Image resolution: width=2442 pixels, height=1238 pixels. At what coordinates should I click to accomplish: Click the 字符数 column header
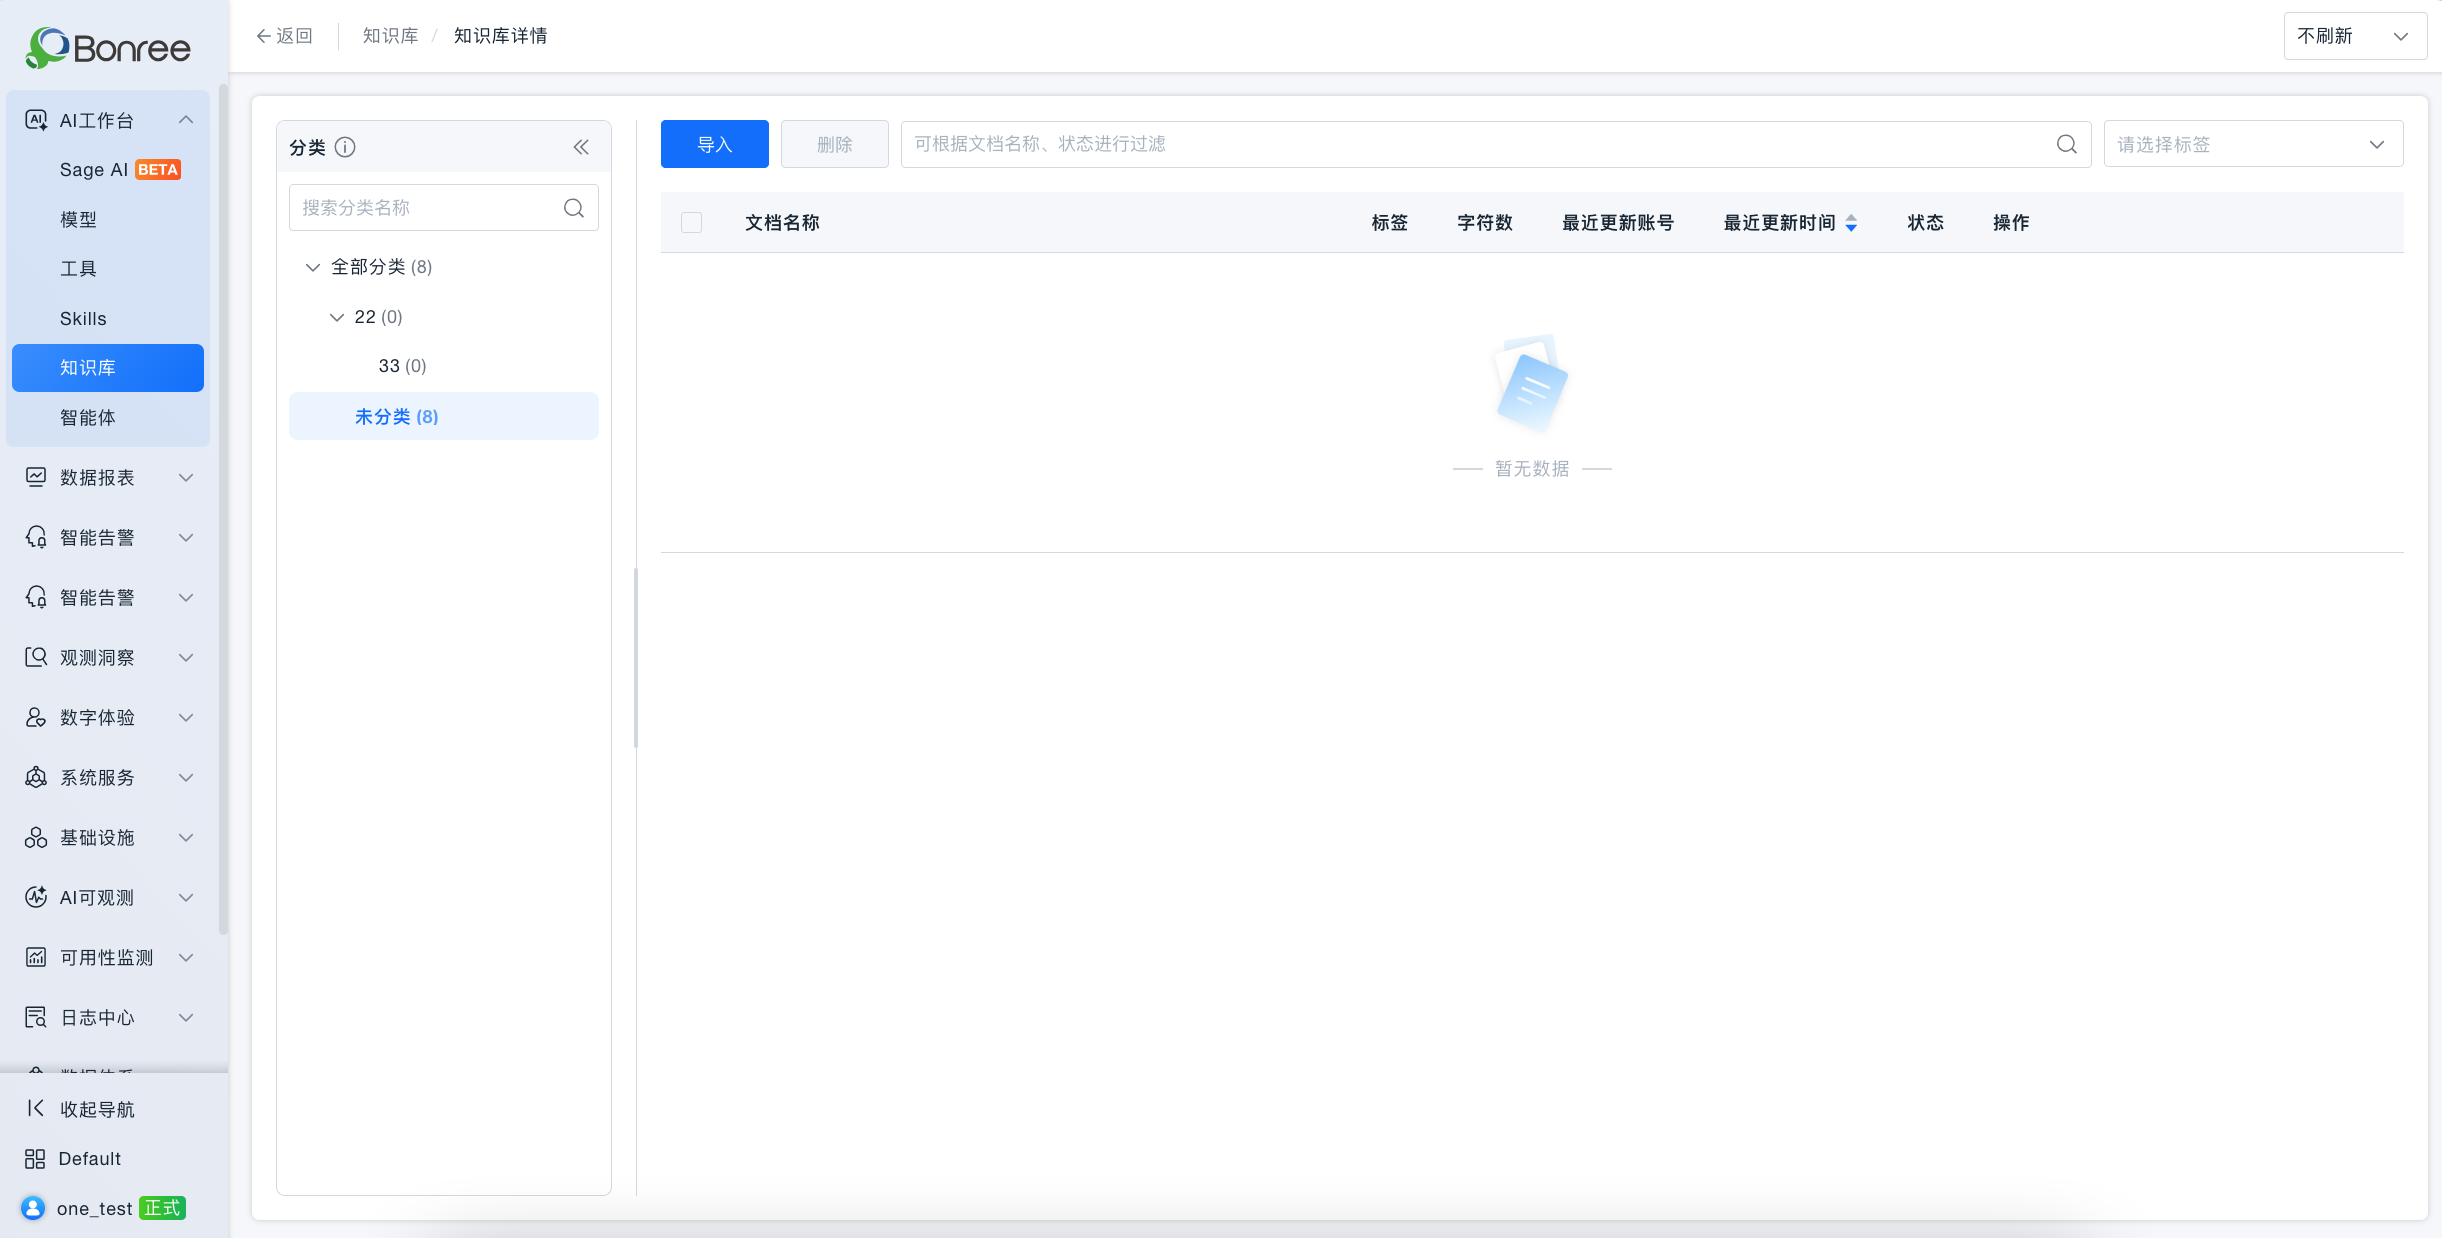(1485, 223)
